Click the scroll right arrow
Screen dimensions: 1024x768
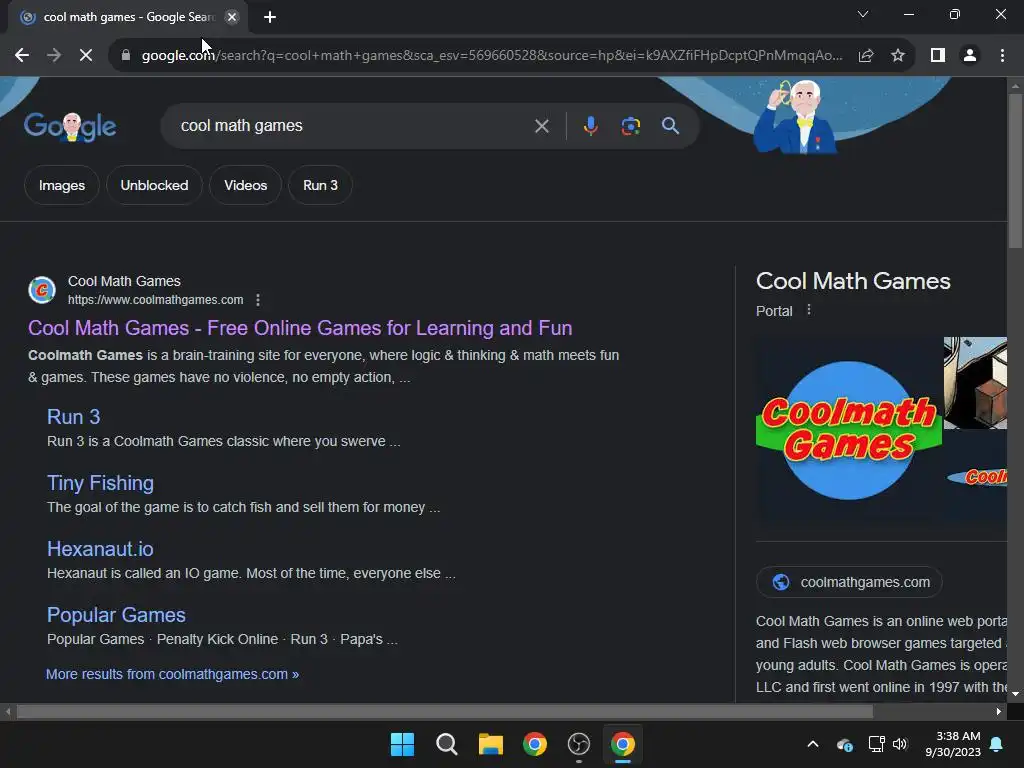tap(999, 711)
